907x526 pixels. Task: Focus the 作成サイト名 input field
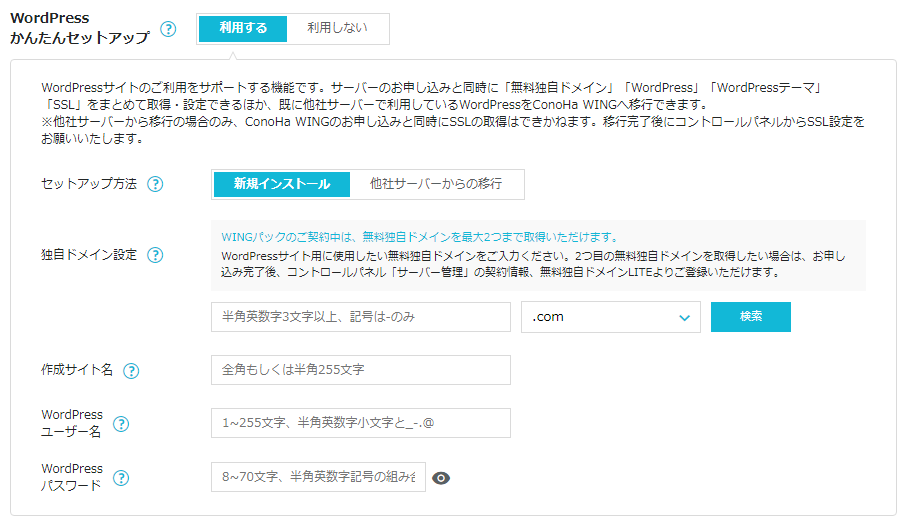[x=361, y=370]
